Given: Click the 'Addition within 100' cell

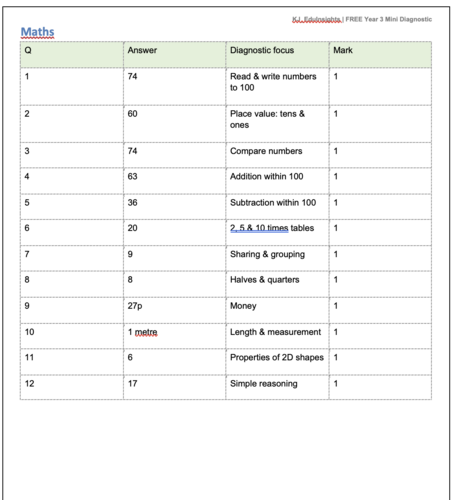Looking at the screenshot, I should pos(277,181).
